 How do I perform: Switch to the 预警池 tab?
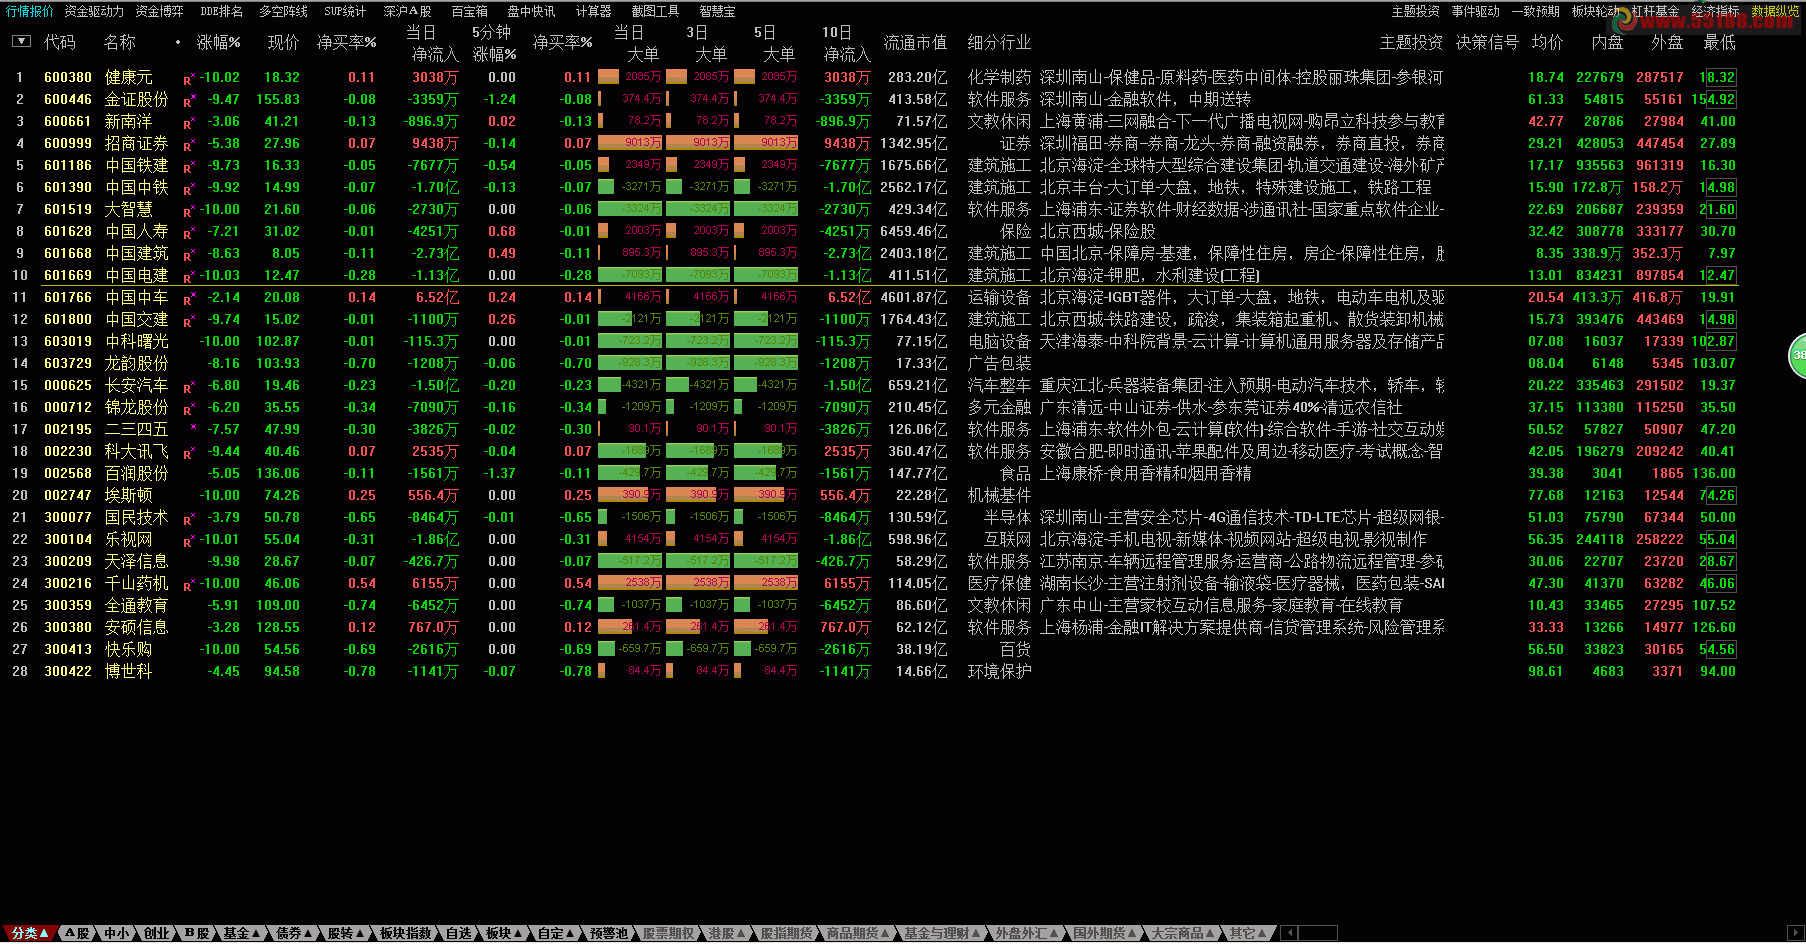point(608,933)
